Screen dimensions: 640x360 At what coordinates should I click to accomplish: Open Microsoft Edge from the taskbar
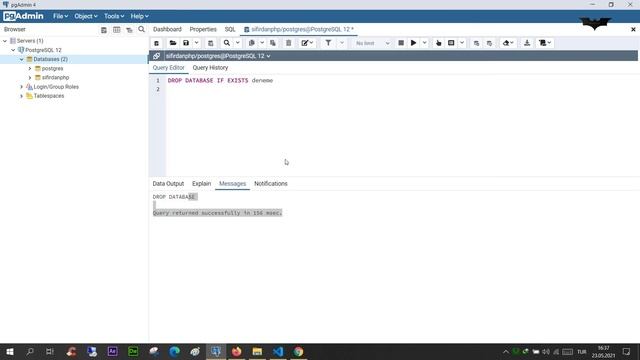pos(174,351)
